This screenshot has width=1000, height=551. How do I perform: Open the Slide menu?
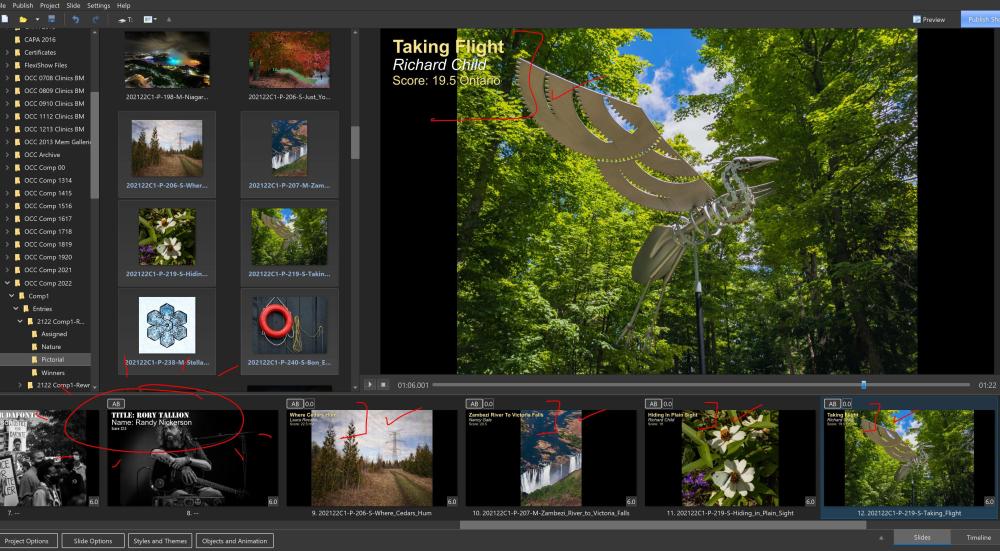73,5
